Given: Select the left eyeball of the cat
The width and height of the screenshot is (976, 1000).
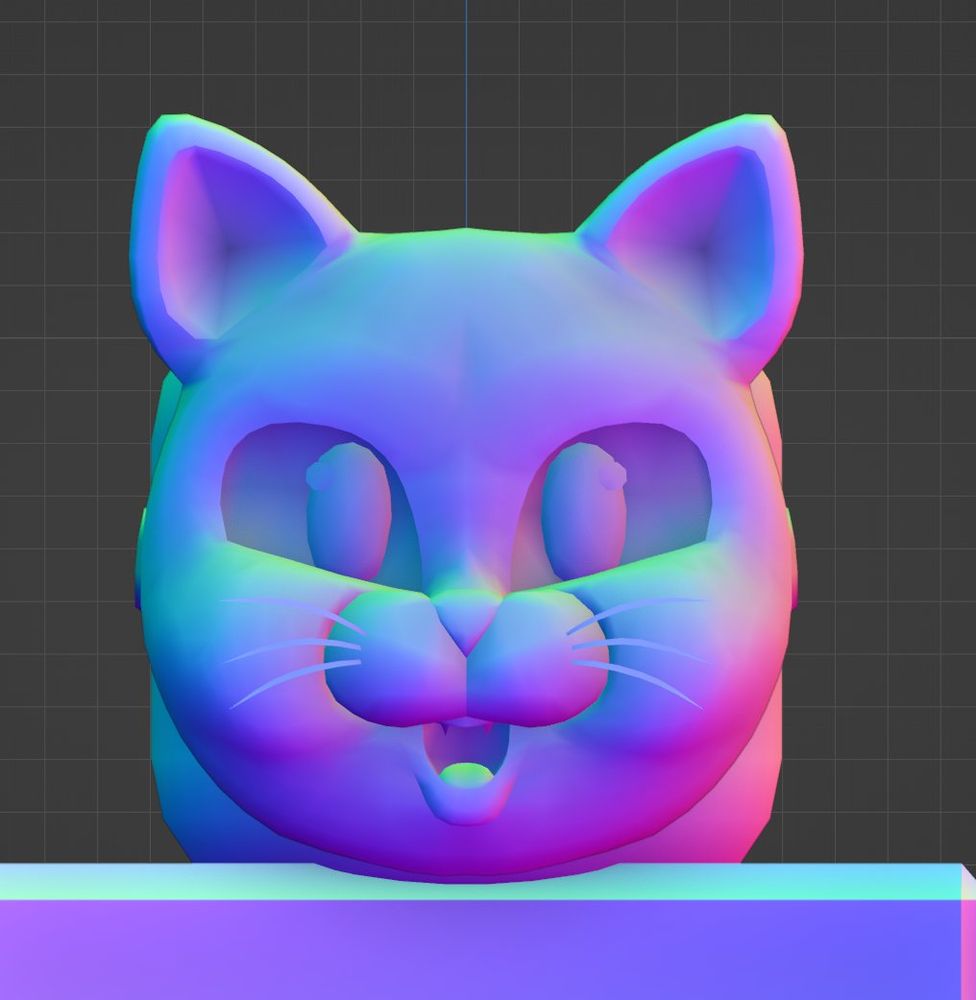Looking at the screenshot, I should pos(350,511).
